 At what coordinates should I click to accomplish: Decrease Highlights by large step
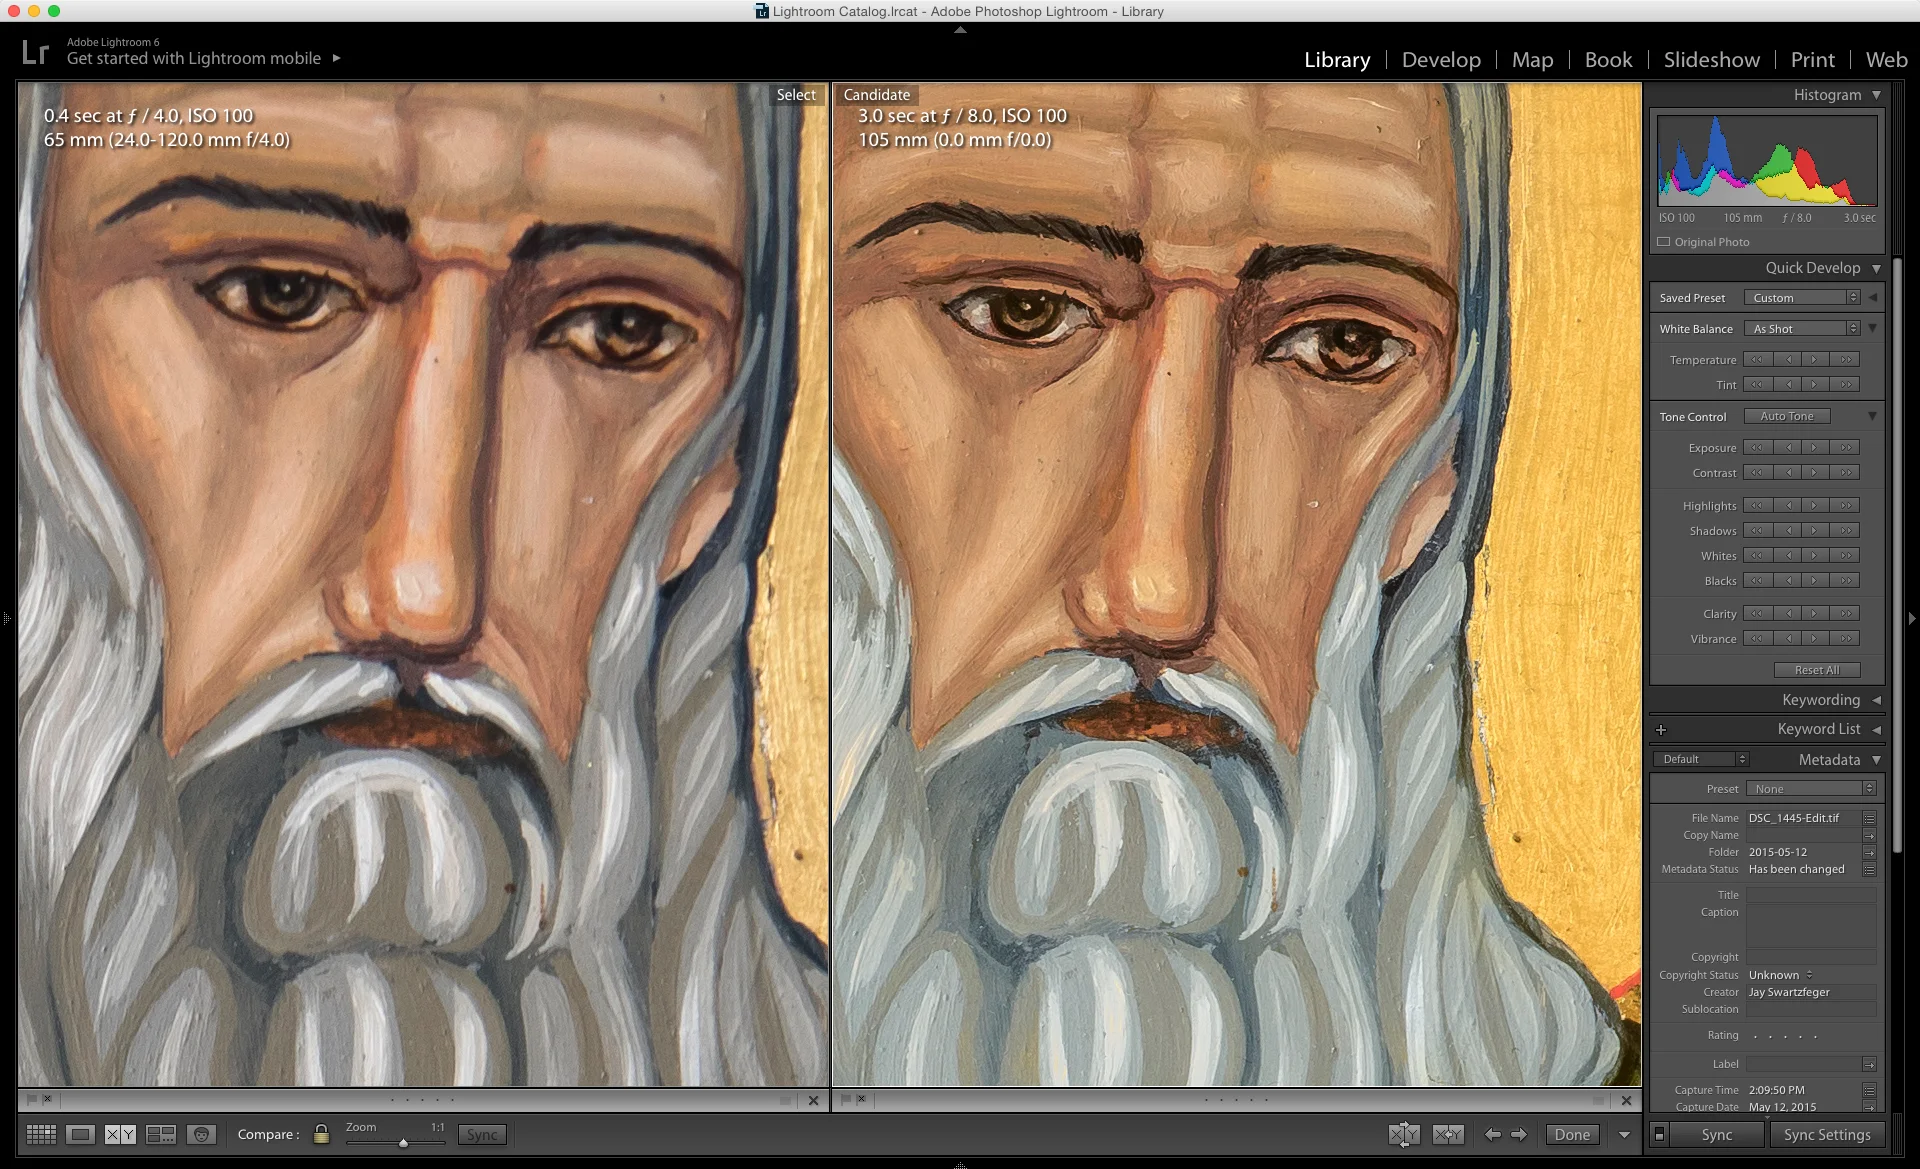1757,505
